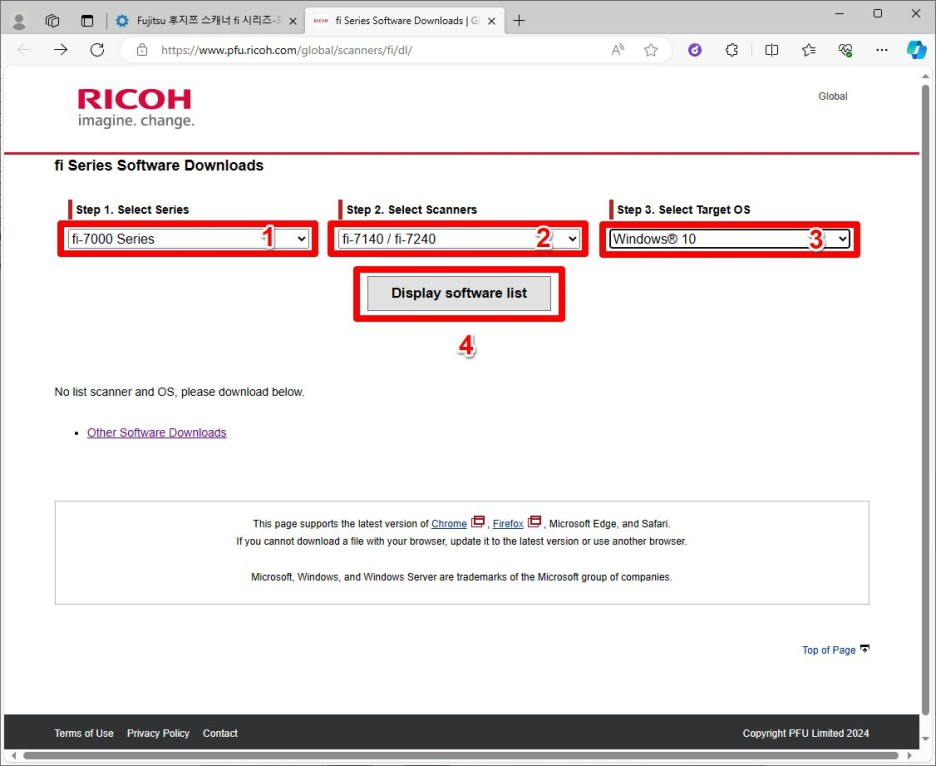936x766 pixels.
Task: Open the Contact footer link
Action: point(220,733)
